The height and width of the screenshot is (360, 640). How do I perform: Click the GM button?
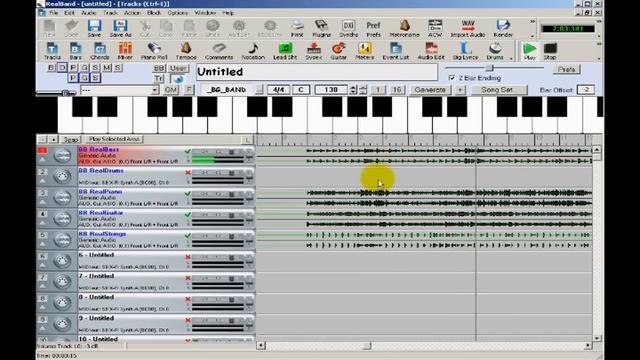171,90
